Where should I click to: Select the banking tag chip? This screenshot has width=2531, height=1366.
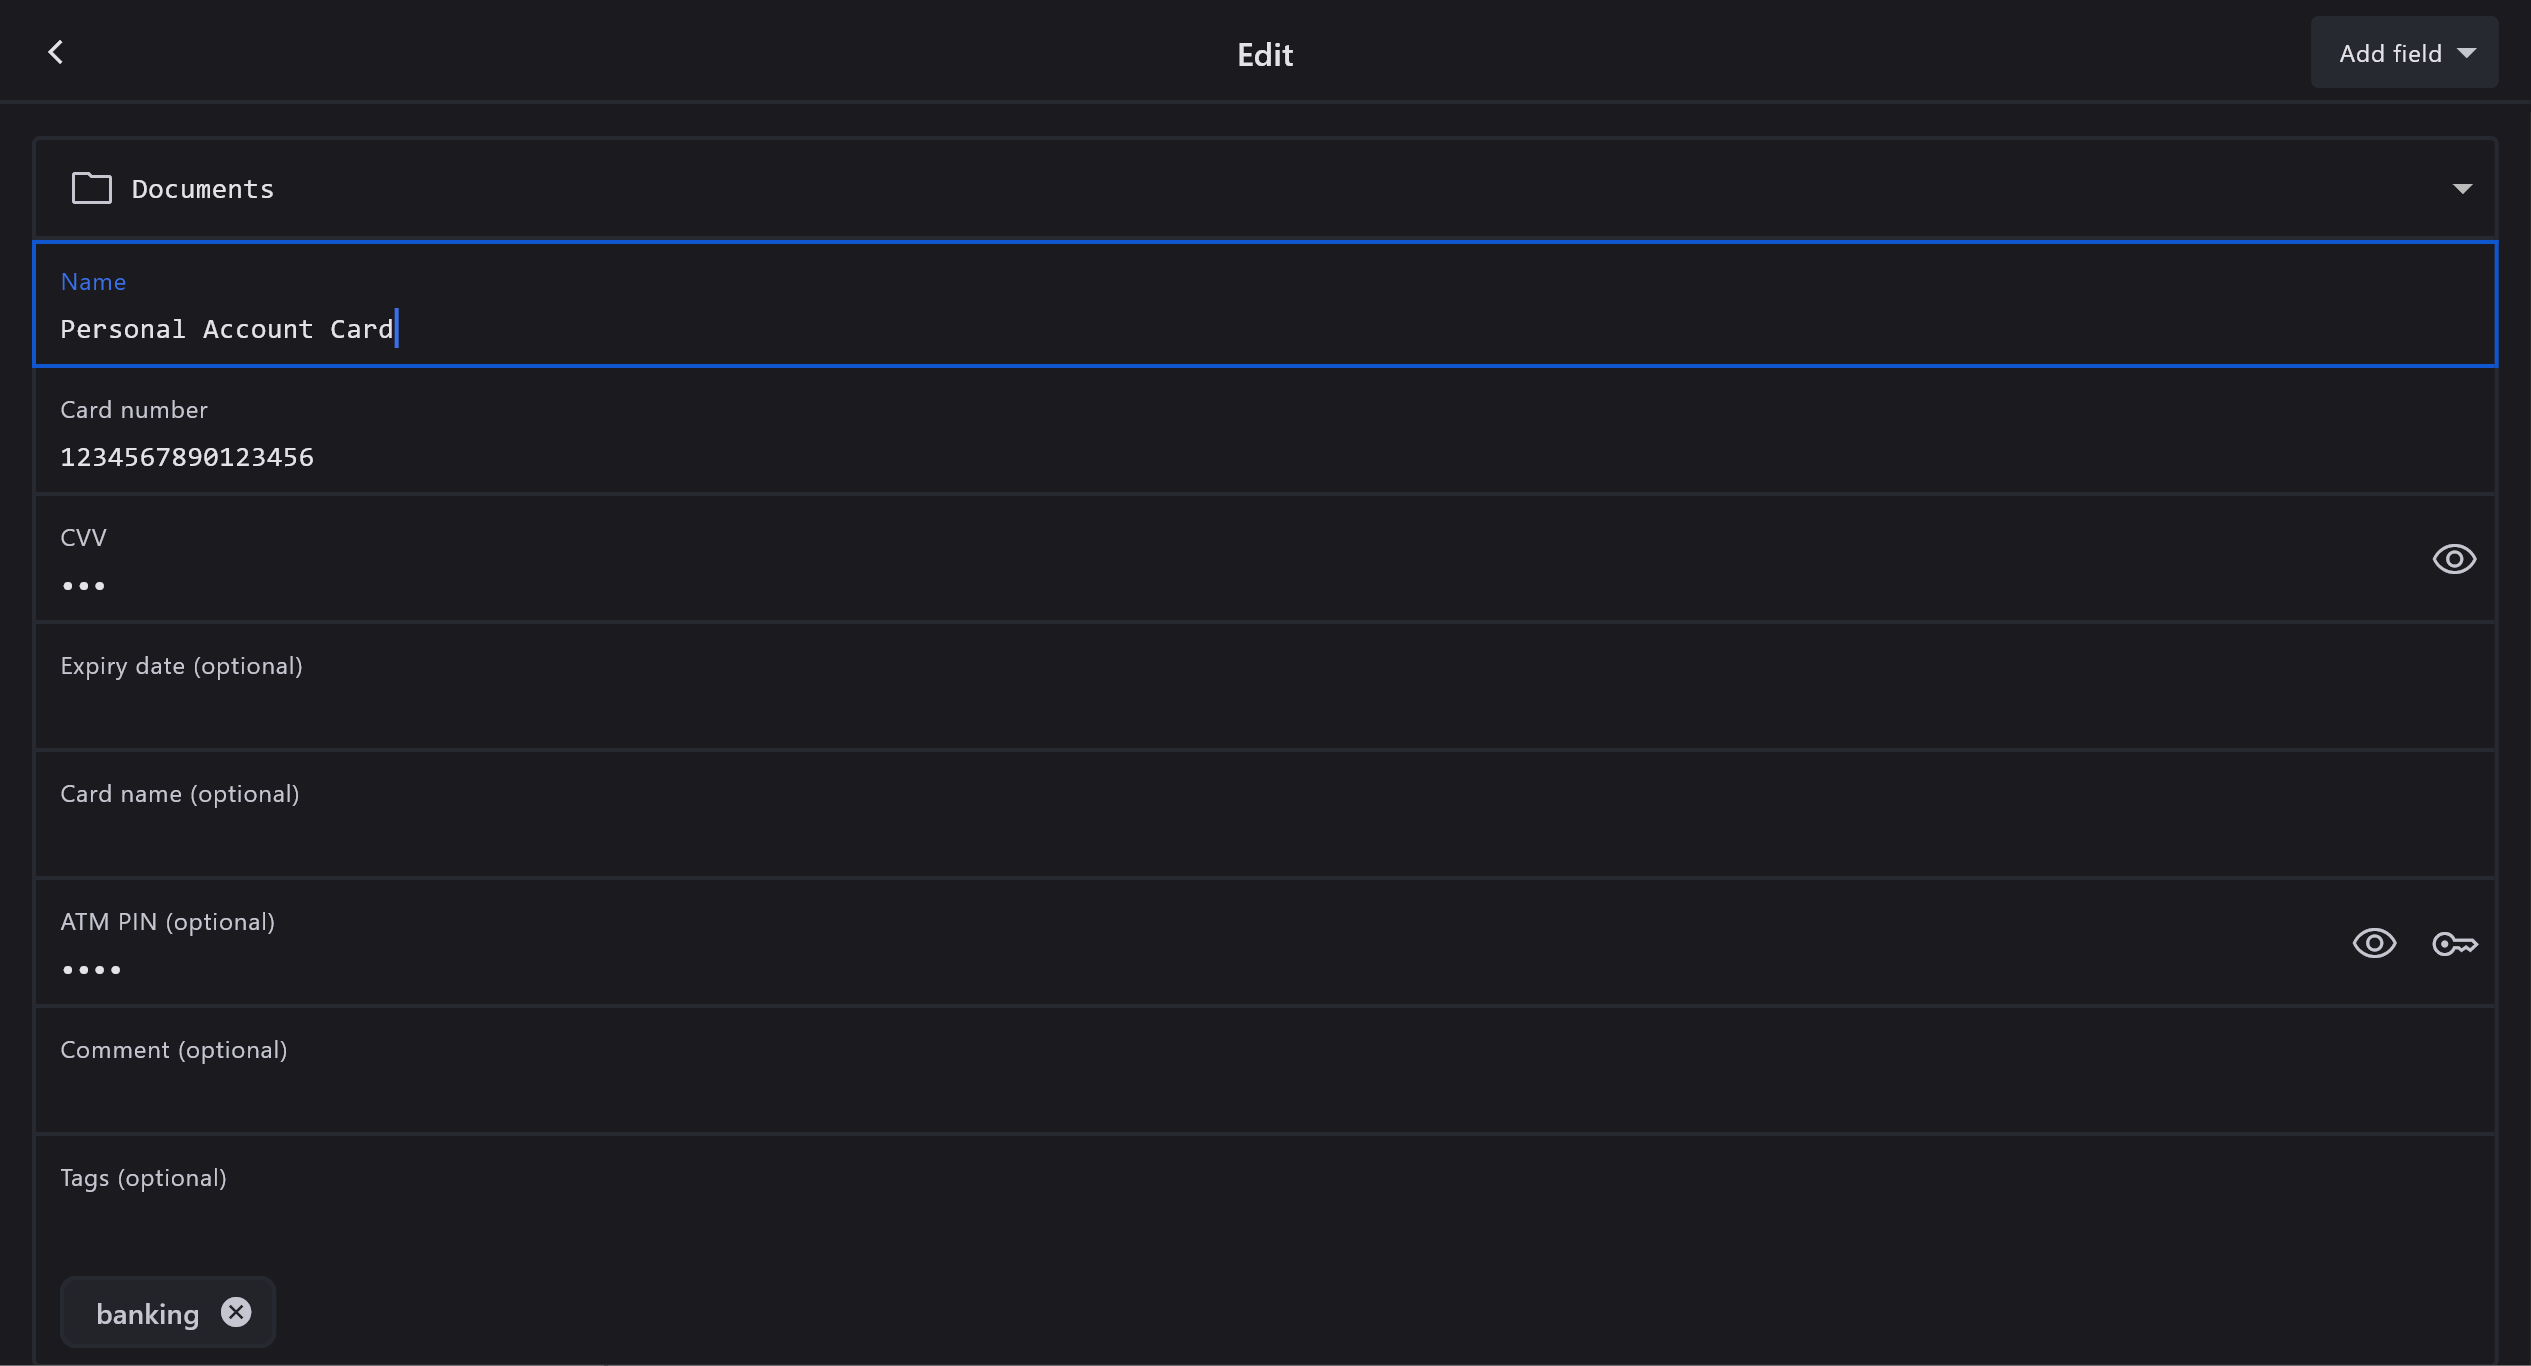pyautogui.click(x=147, y=1314)
